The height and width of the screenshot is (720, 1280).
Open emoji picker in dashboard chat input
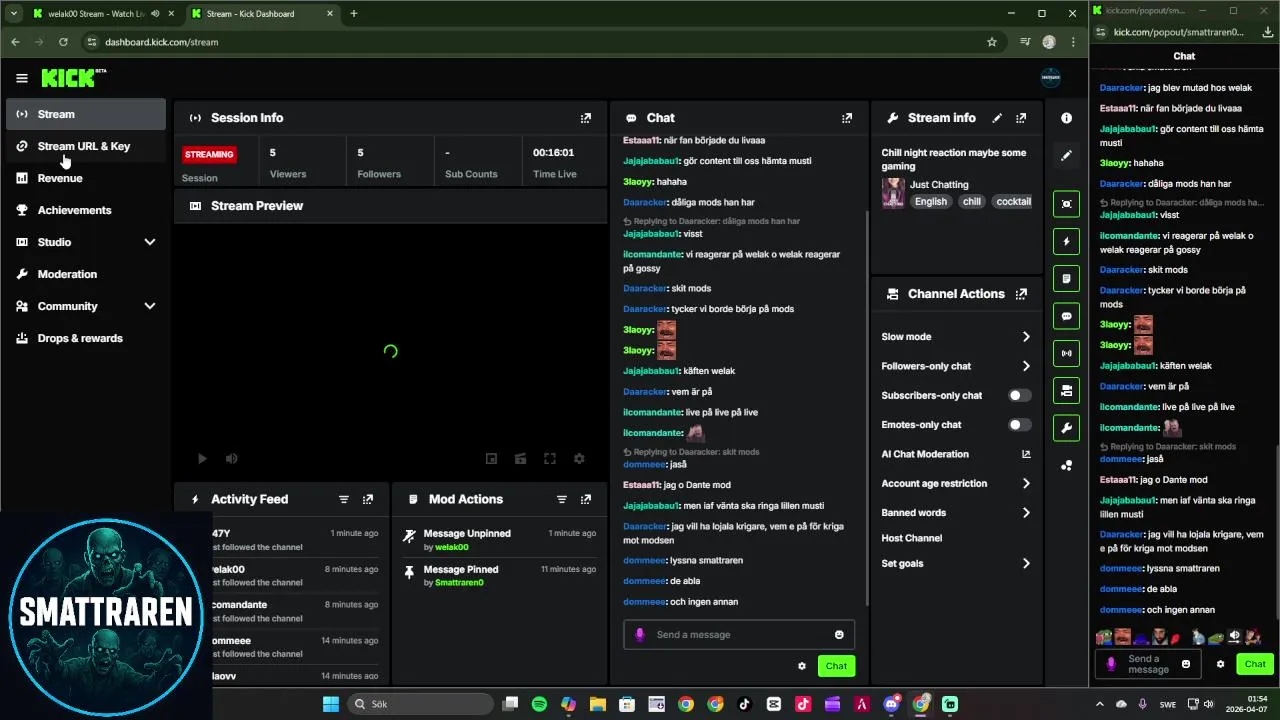click(839, 635)
